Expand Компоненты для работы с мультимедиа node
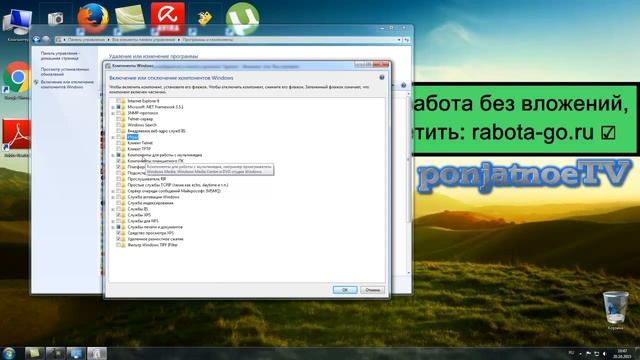This screenshot has height=360, width=640. point(113,155)
